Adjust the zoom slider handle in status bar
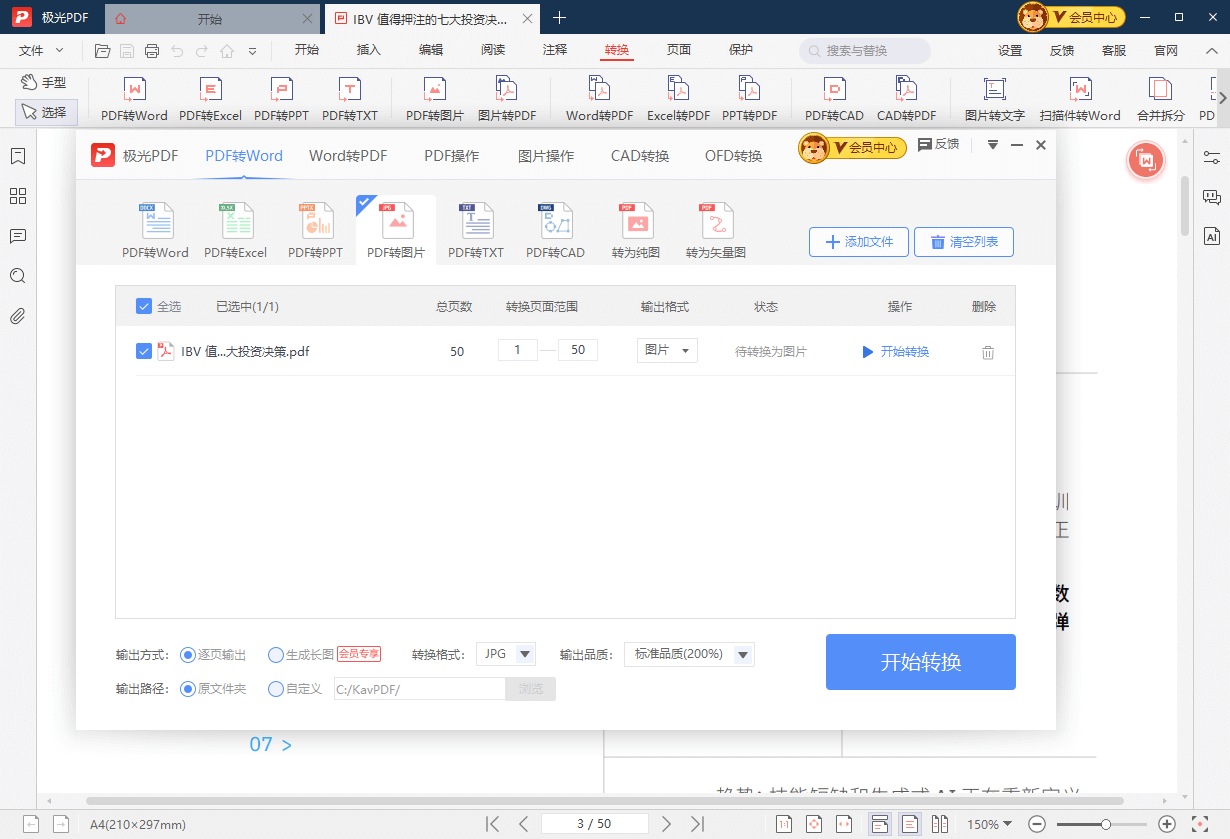This screenshot has width=1230, height=839. pyautogui.click(x=1106, y=824)
